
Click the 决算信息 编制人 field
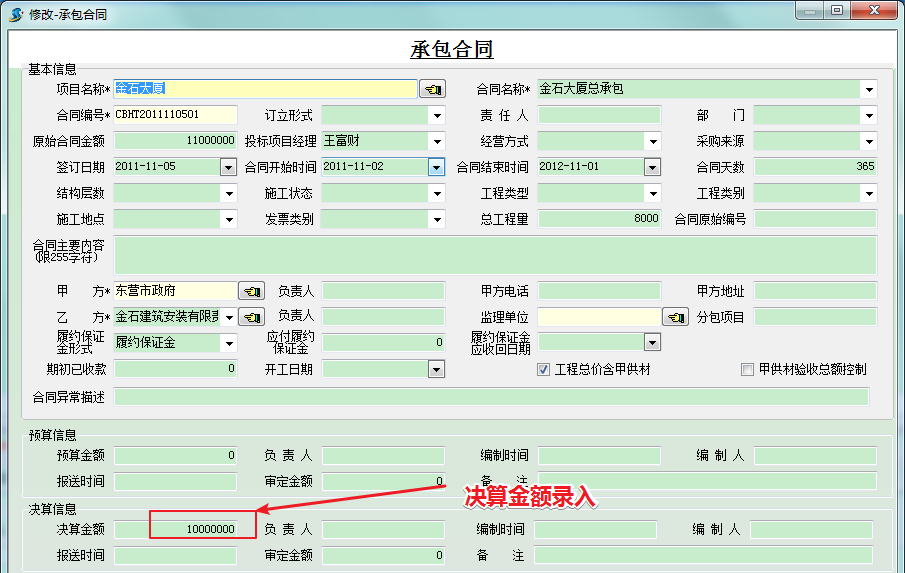811,529
